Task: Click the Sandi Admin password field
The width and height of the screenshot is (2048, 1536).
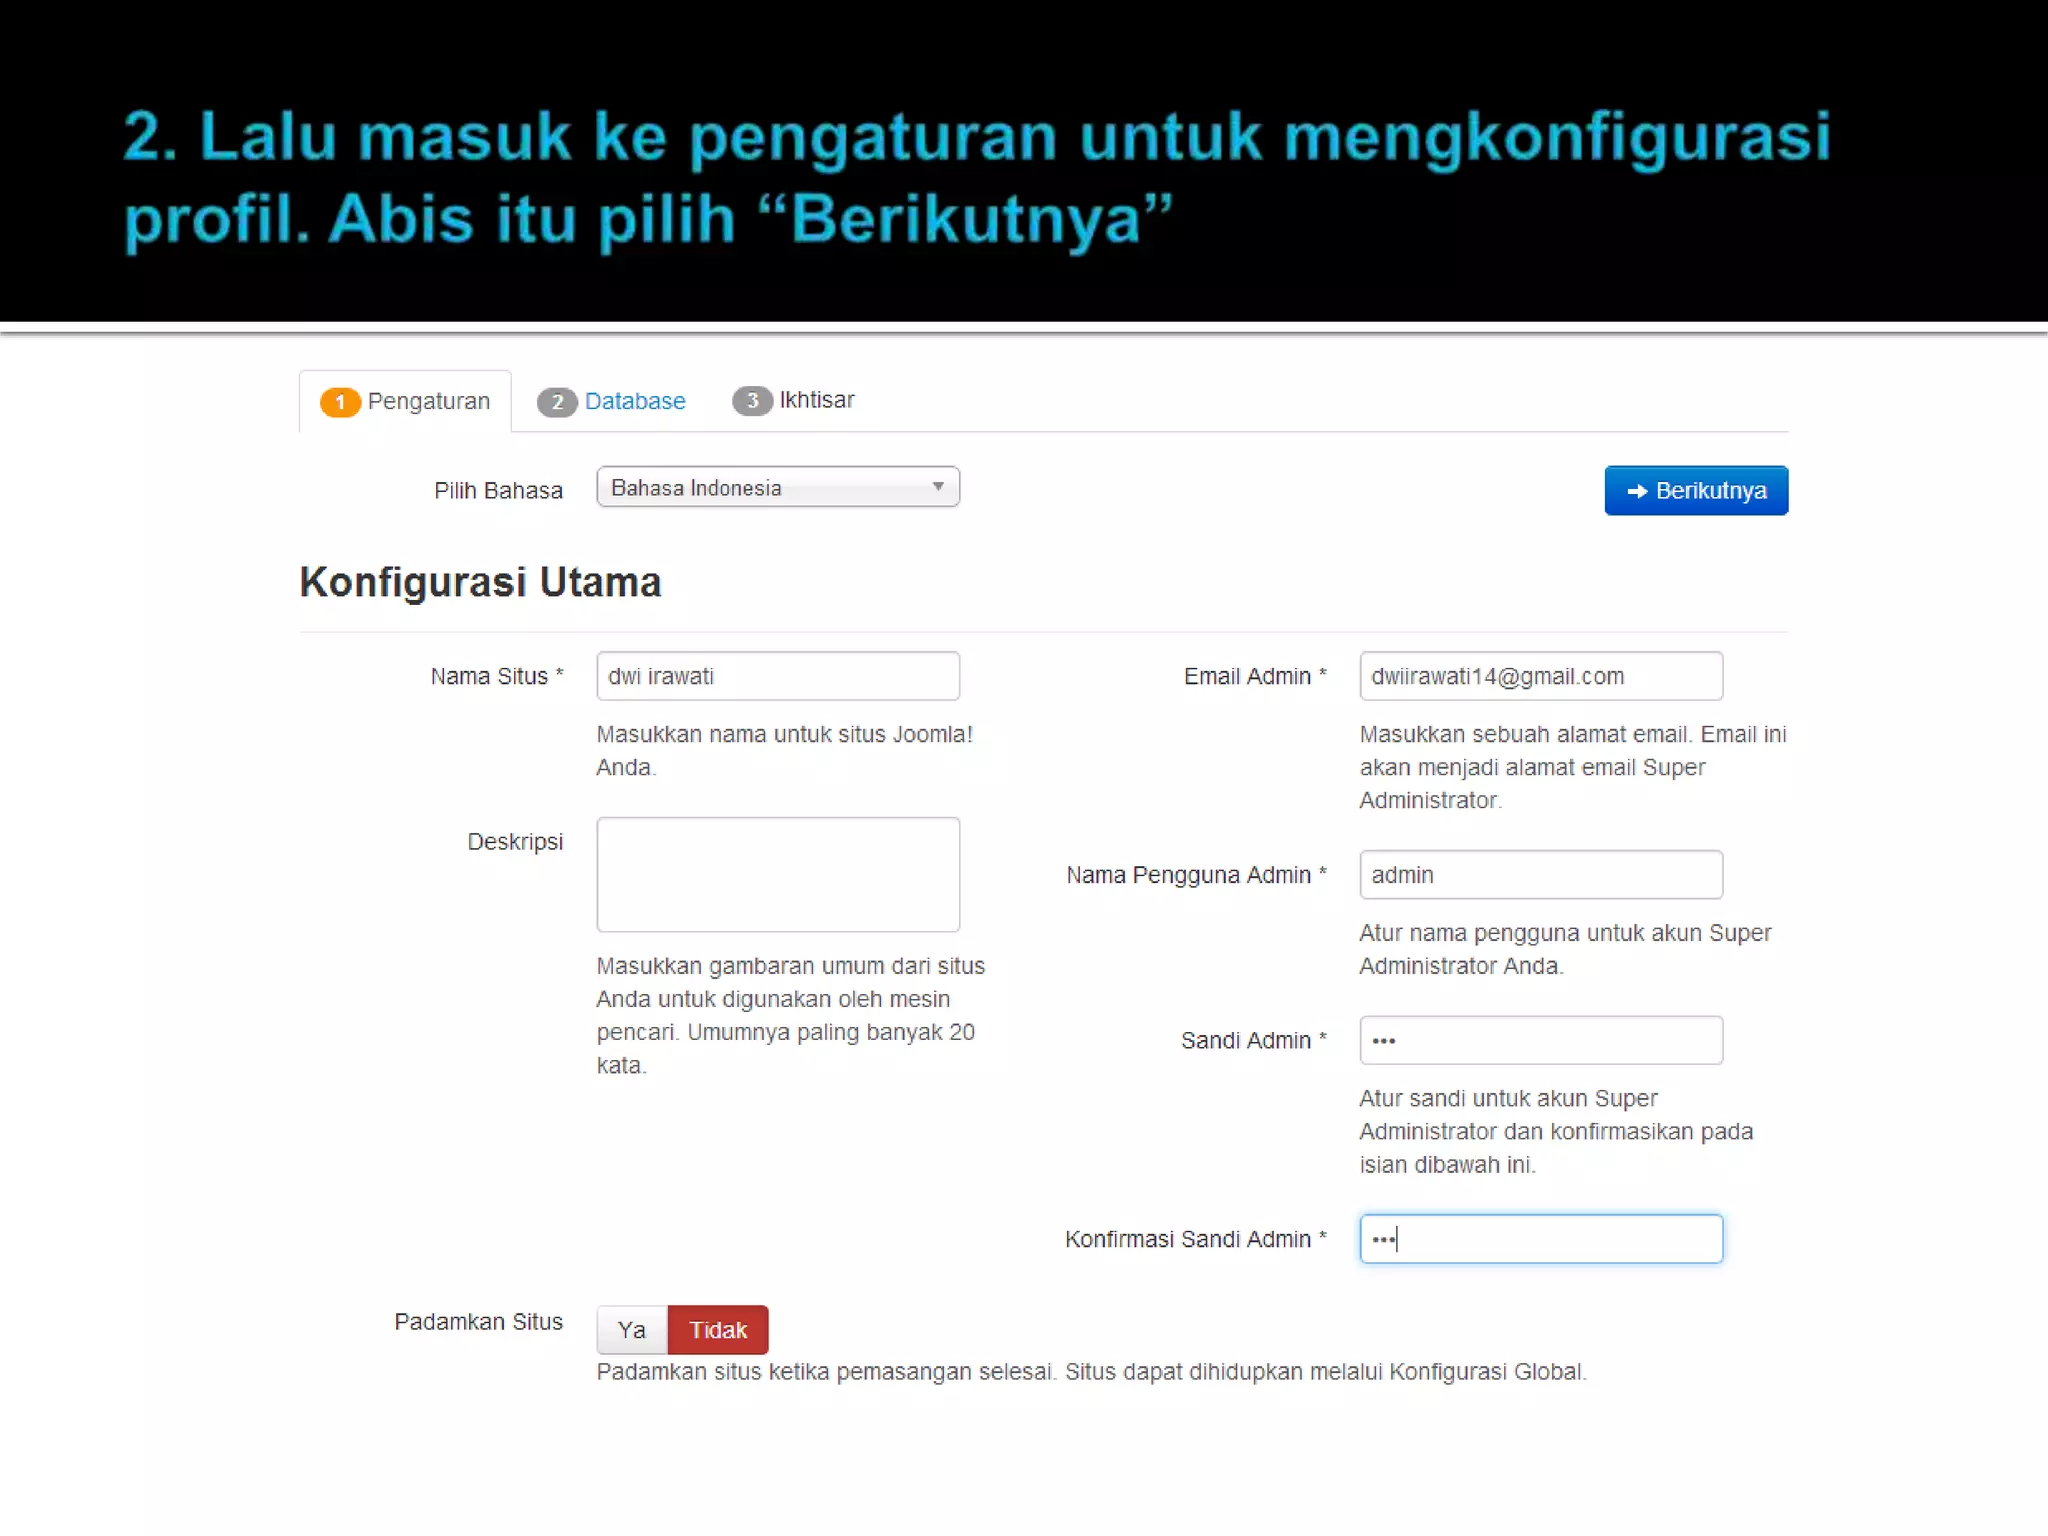Action: pos(1540,1040)
